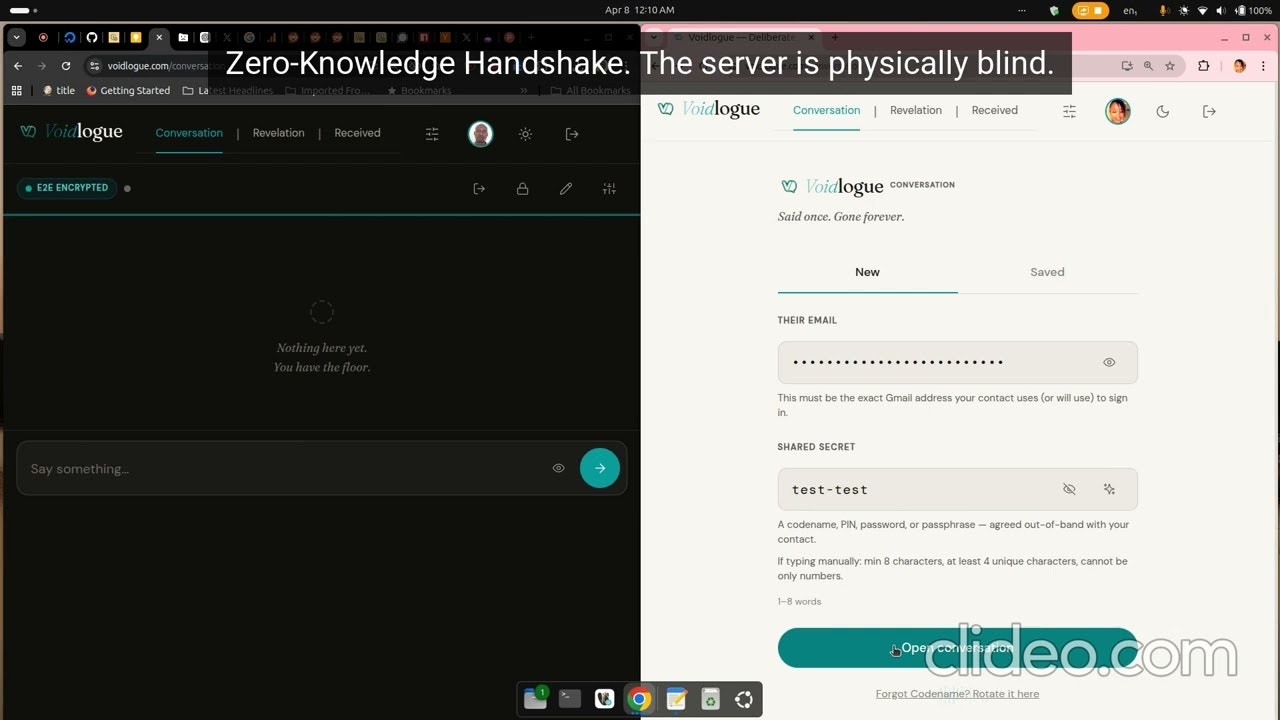
Task: Click the Their Email input field
Action: (x=958, y=362)
